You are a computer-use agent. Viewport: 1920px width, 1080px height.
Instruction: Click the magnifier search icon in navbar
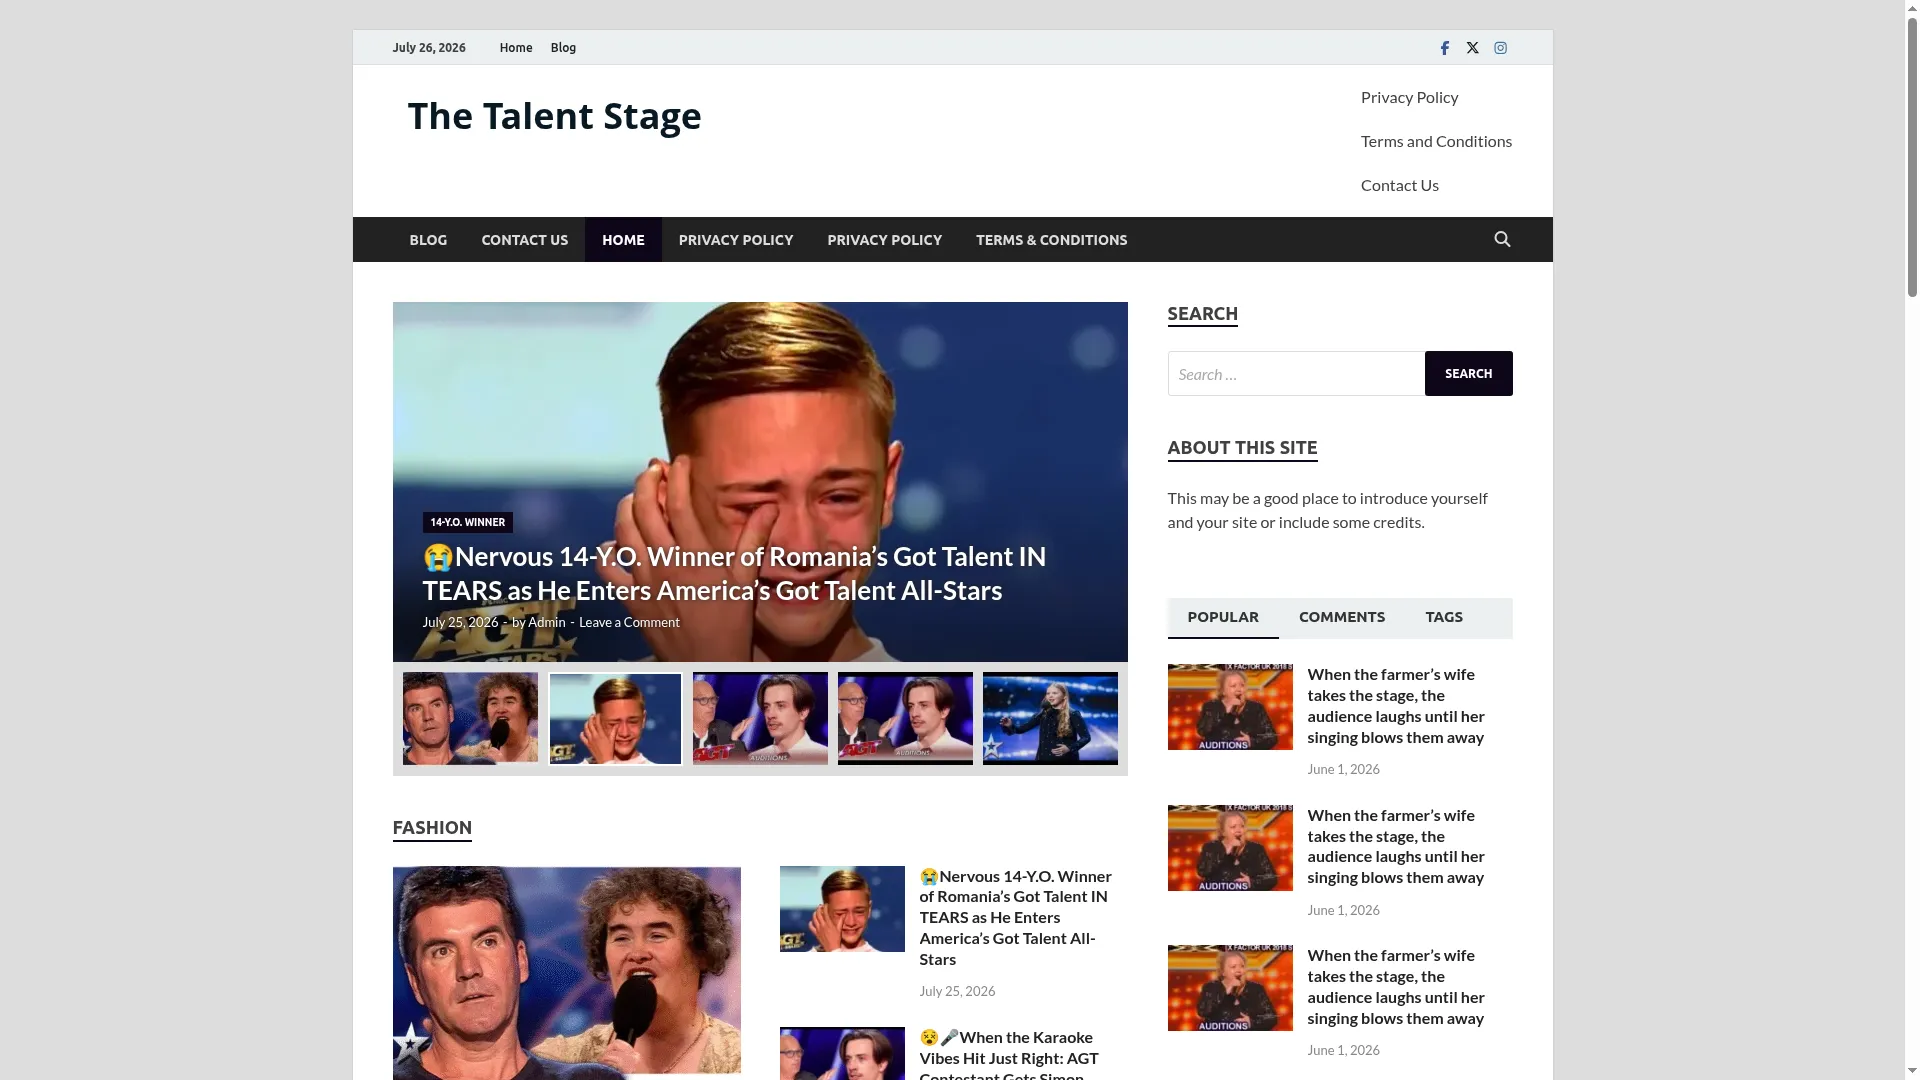click(1502, 239)
